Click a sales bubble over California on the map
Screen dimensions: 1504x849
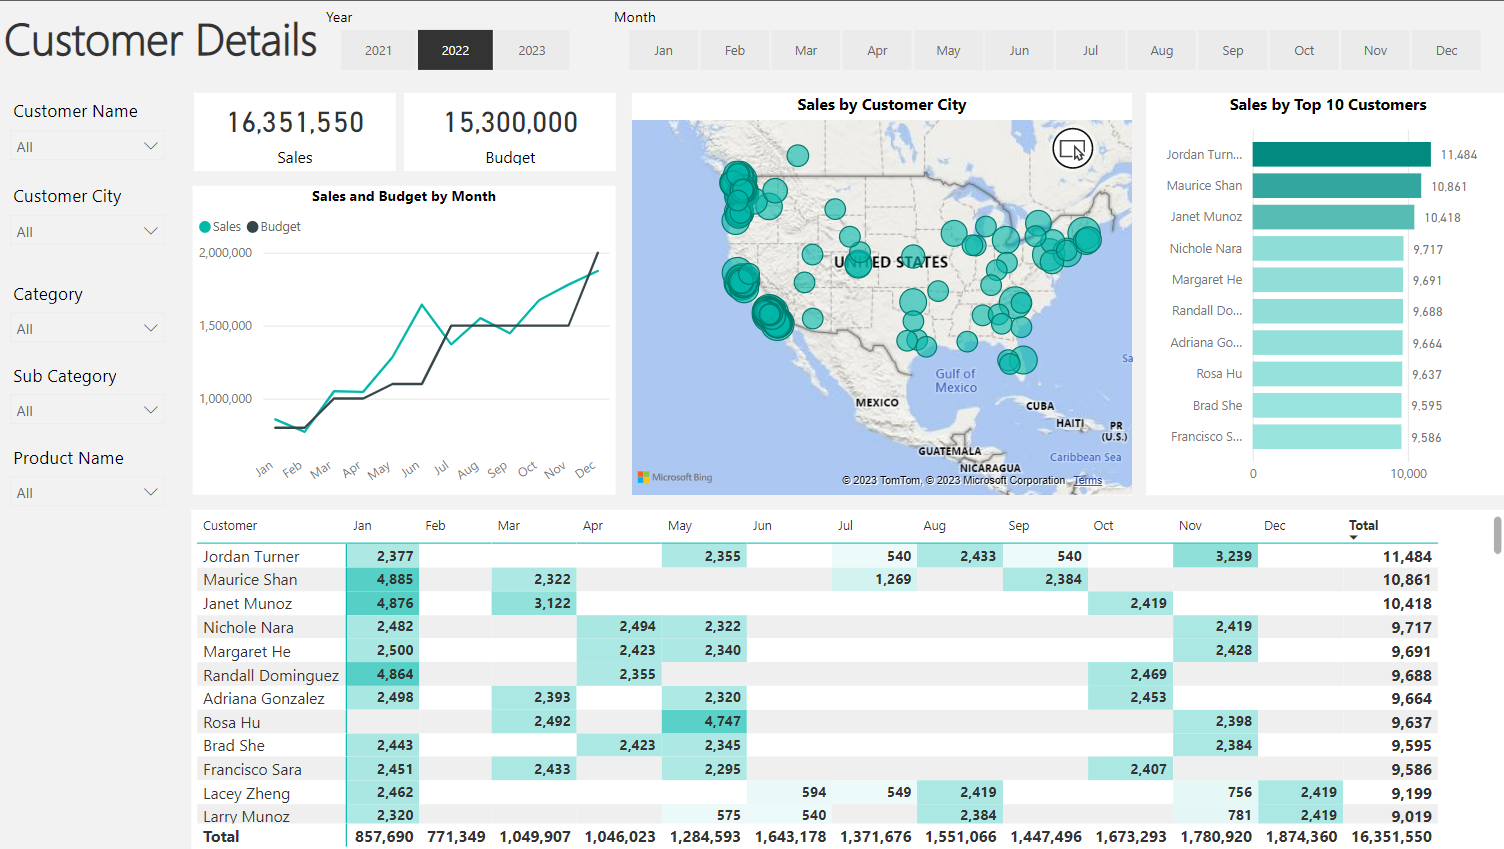(773, 318)
